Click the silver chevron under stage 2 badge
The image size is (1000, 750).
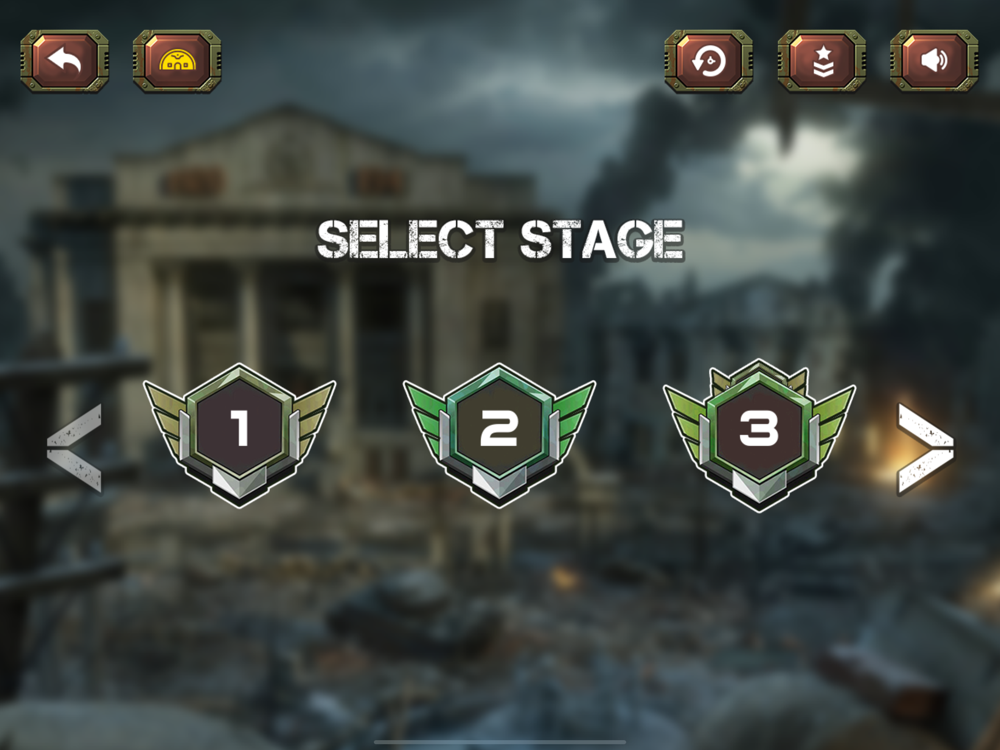pyautogui.click(x=499, y=483)
